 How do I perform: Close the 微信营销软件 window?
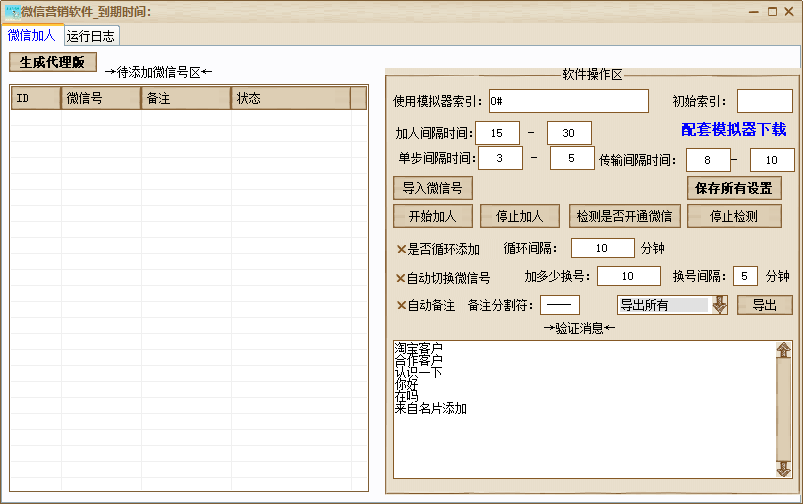tap(789, 12)
